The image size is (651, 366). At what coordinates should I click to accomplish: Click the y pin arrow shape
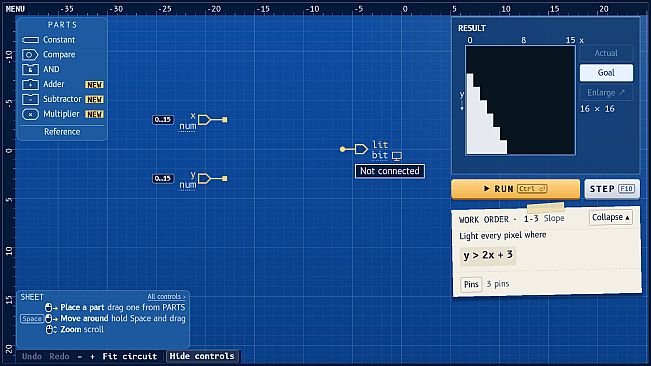(x=204, y=179)
